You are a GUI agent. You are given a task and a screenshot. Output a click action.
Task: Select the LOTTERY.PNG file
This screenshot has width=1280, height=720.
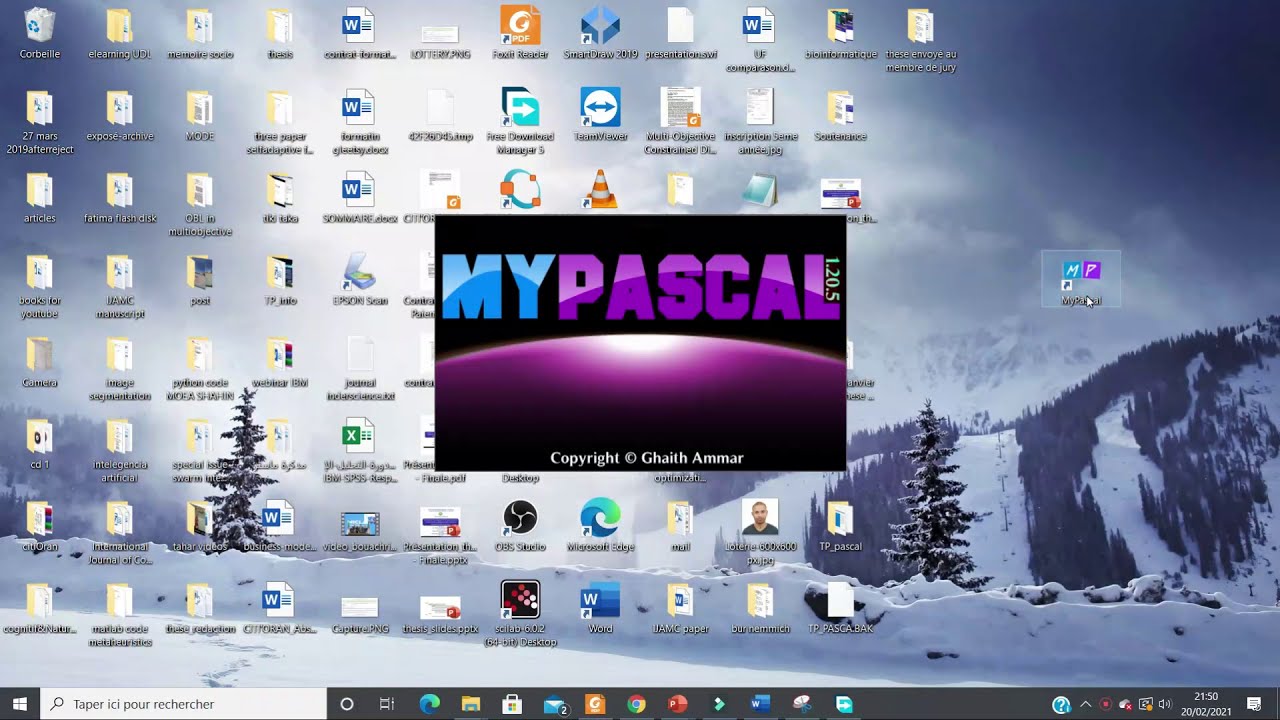[x=440, y=40]
